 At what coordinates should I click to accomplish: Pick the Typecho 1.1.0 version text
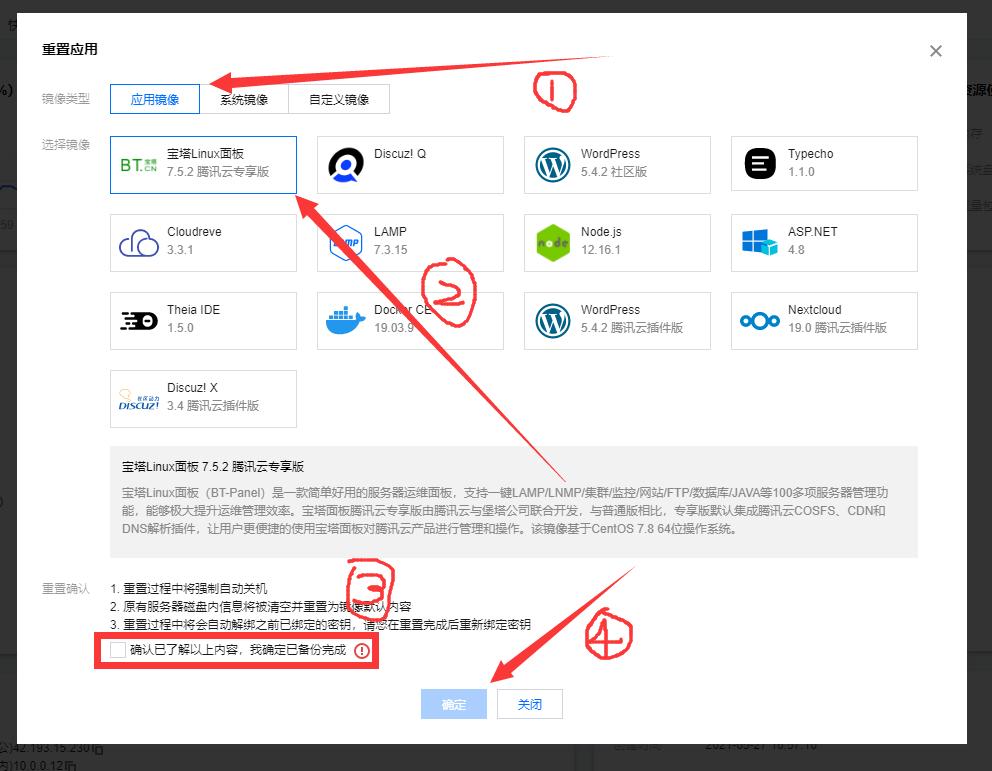pyautogui.click(x=801, y=171)
